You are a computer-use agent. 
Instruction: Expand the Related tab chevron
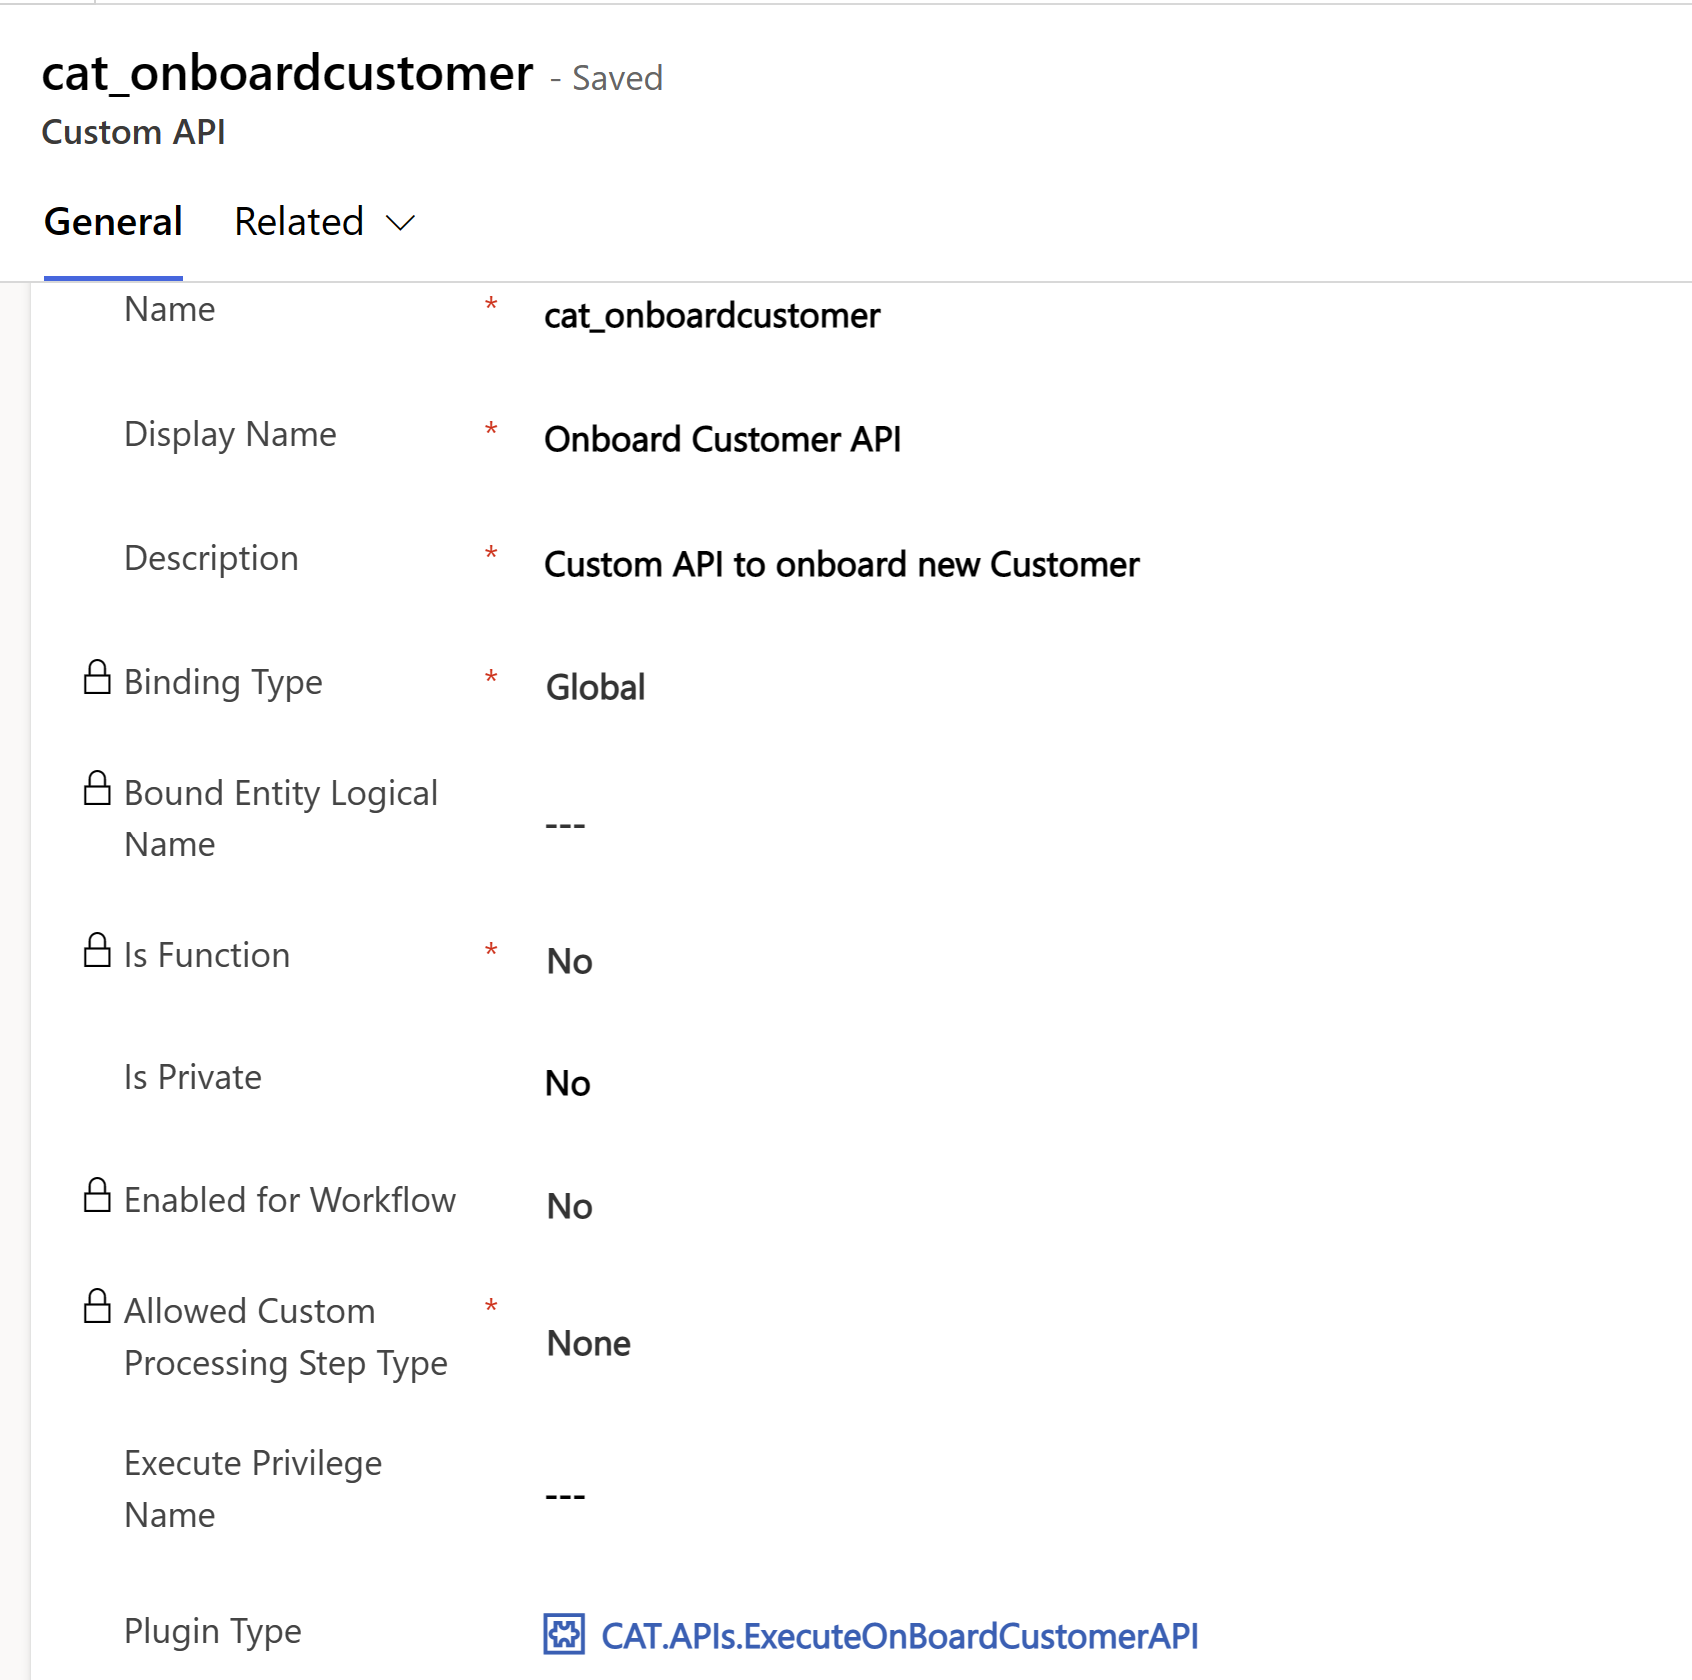[401, 223]
